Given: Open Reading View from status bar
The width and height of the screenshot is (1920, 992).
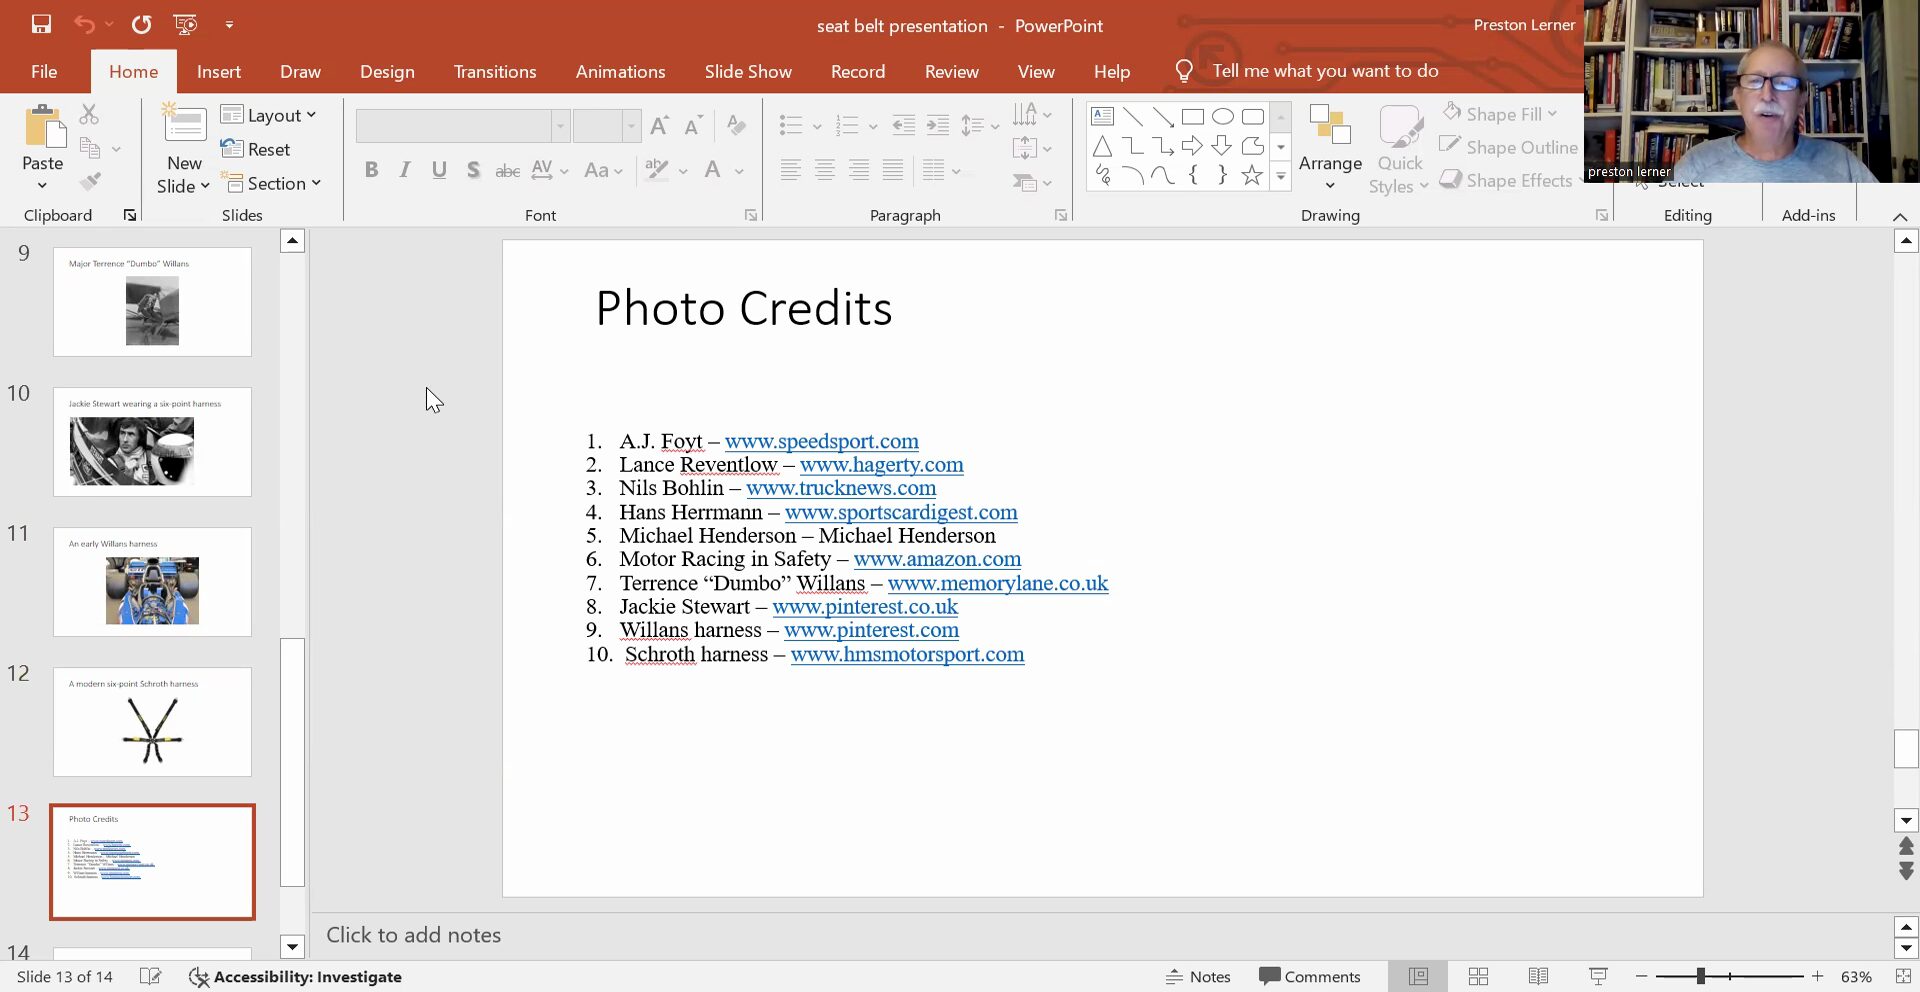Looking at the screenshot, I should pyautogui.click(x=1538, y=976).
